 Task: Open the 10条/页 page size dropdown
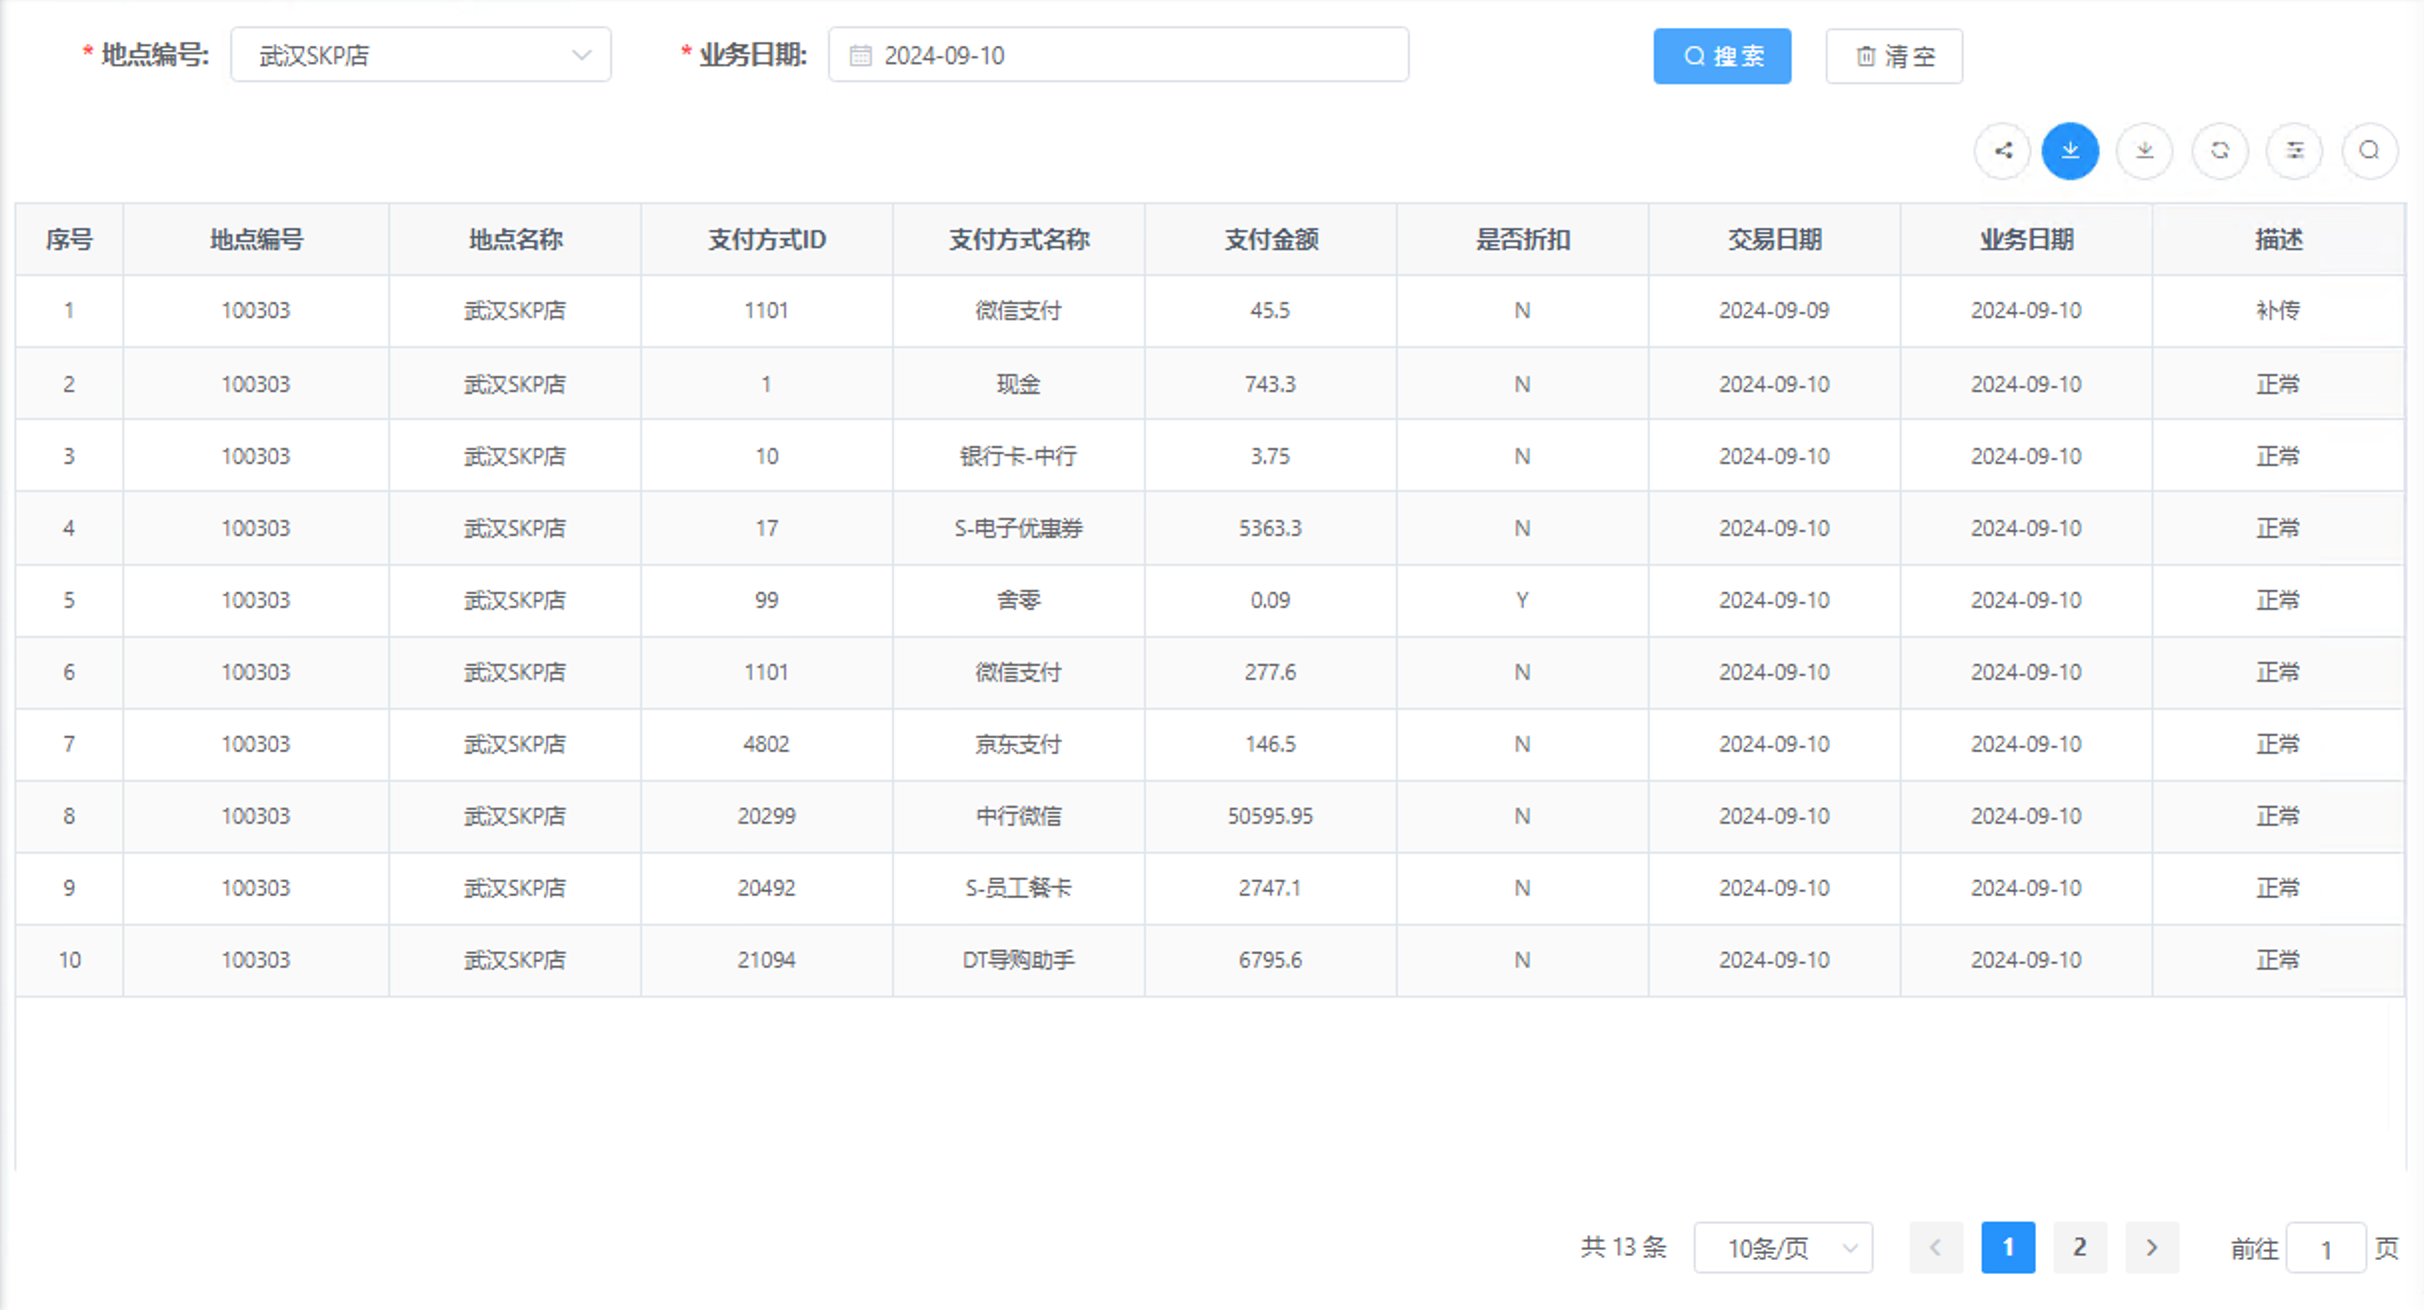tap(1782, 1247)
